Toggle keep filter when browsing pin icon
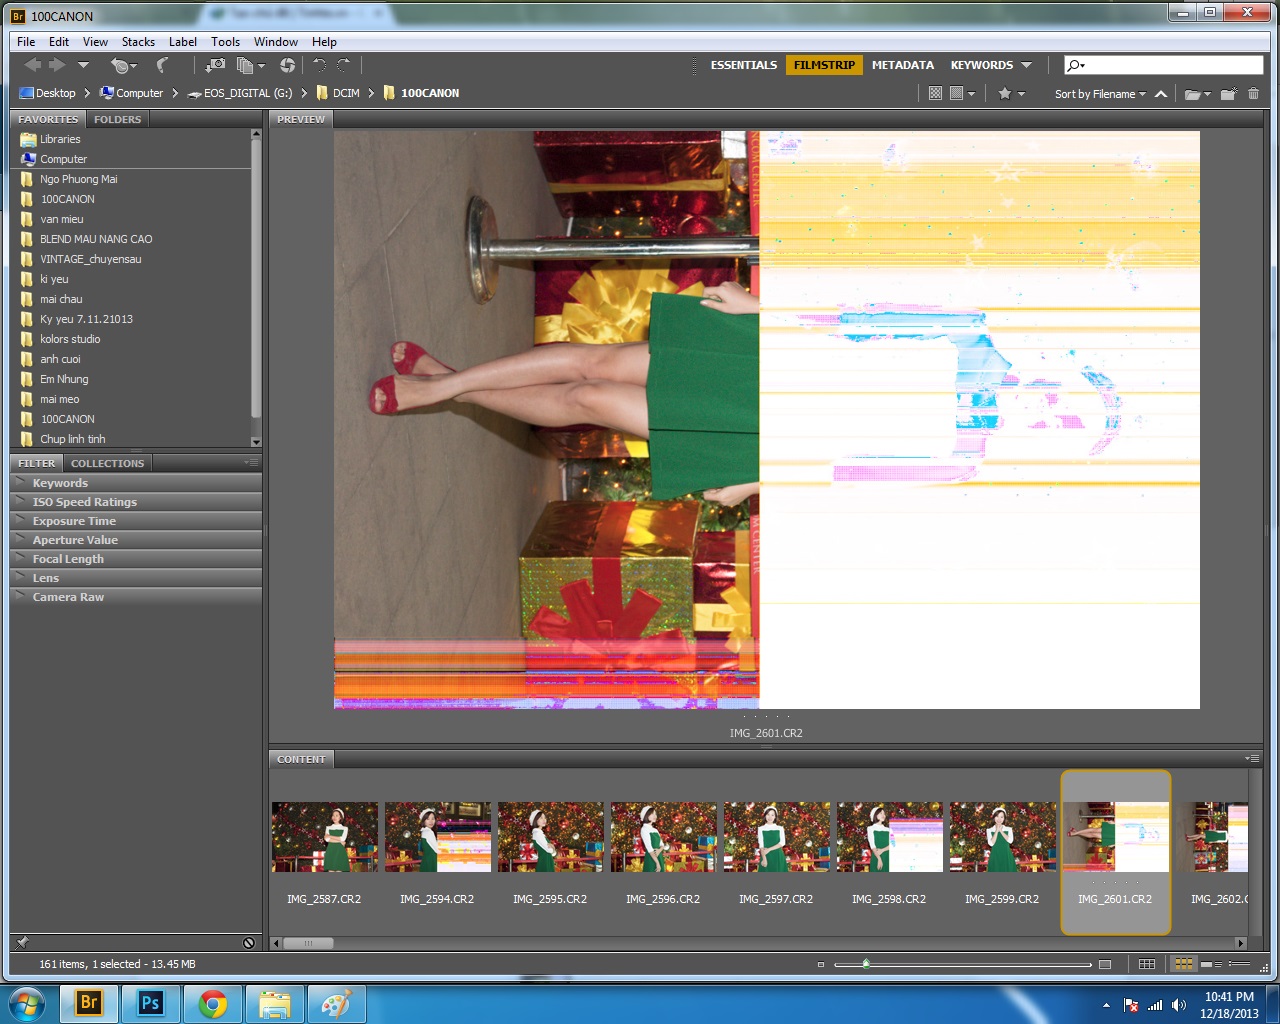Screen dimensions: 1280x1024 point(22,942)
